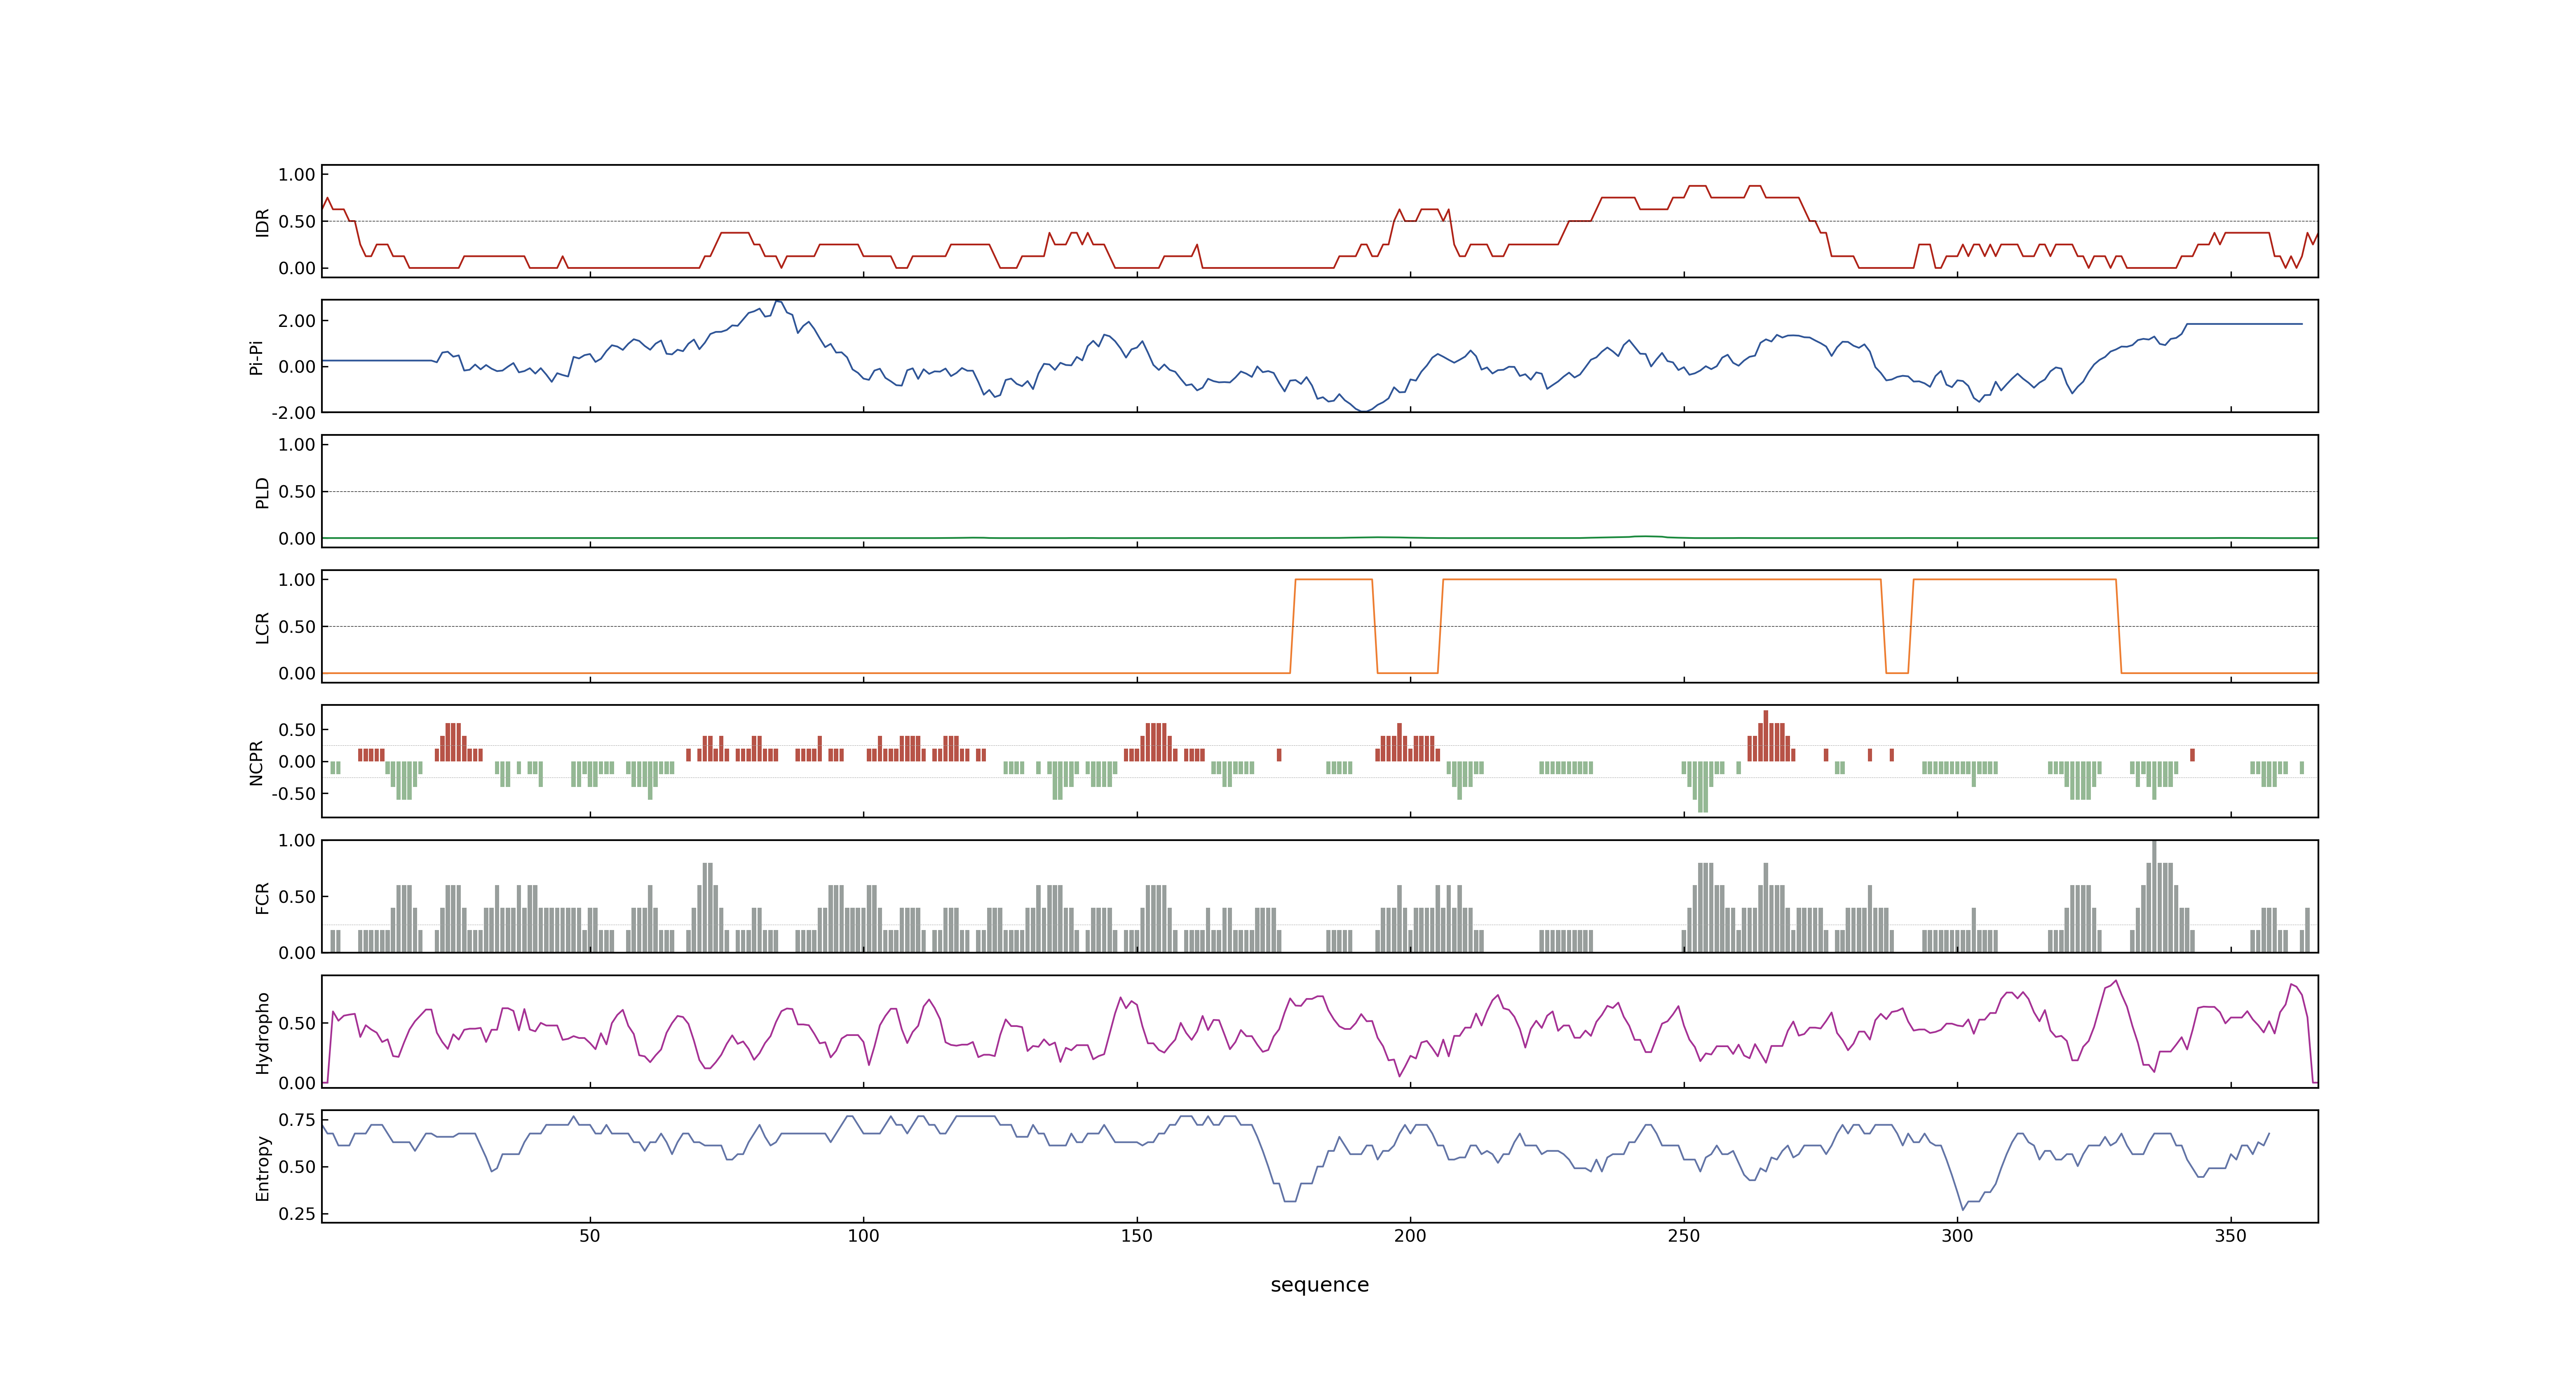
Task: Click x-axis tick label 50
Action: [x=590, y=1236]
